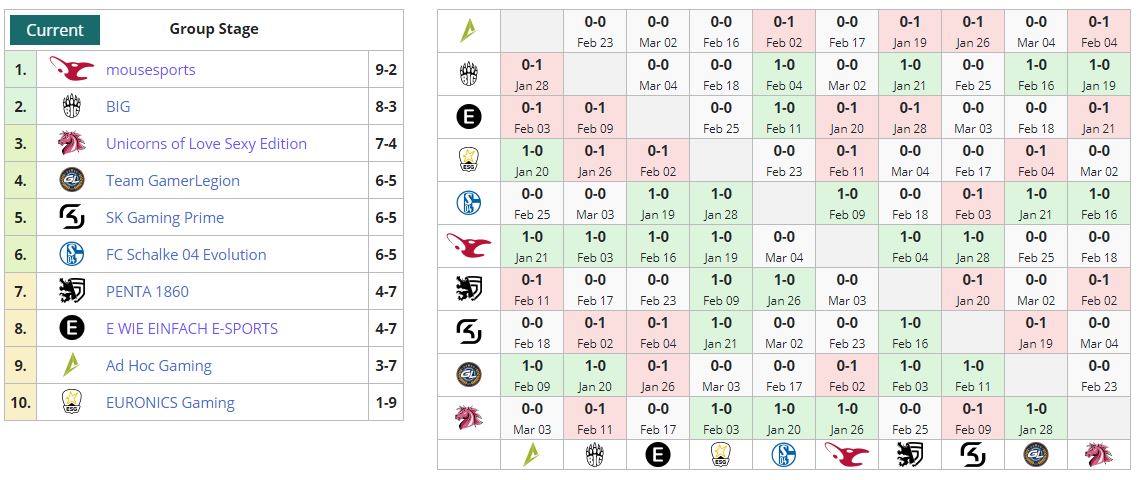Click the PENTA 1860 logo in the crosstable's left column
The height and width of the screenshot is (480, 1140).
click(x=469, y=289)
